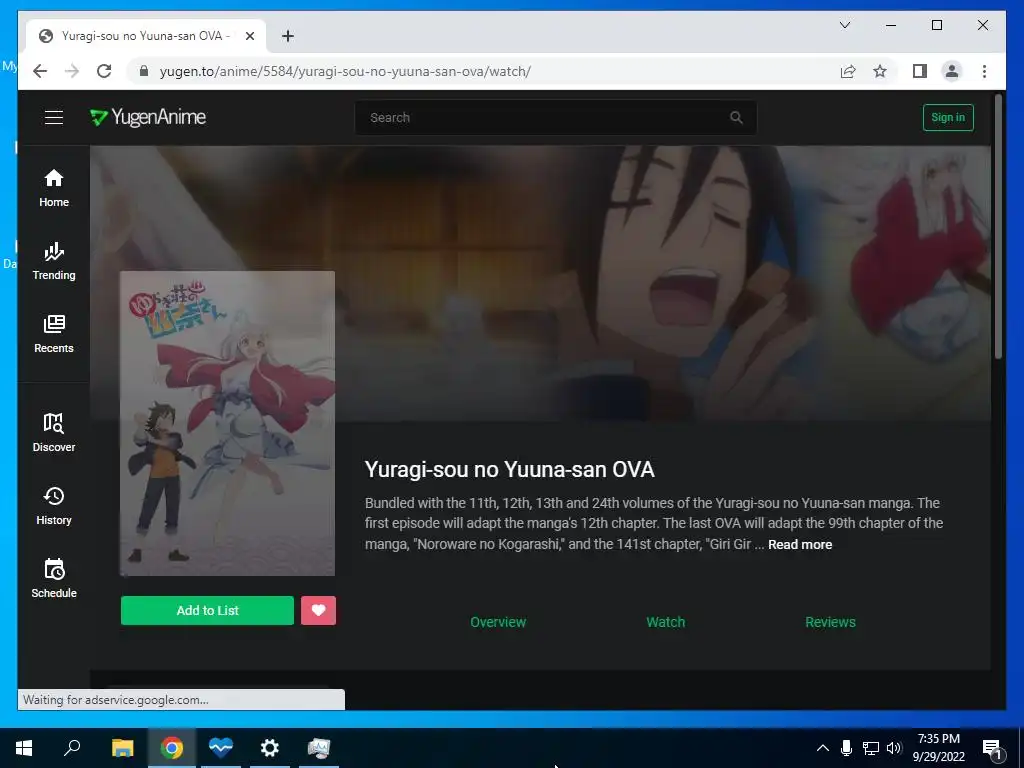Click the Sign in button
This screenshot has width=1024, height=768.
click(948, 118)
